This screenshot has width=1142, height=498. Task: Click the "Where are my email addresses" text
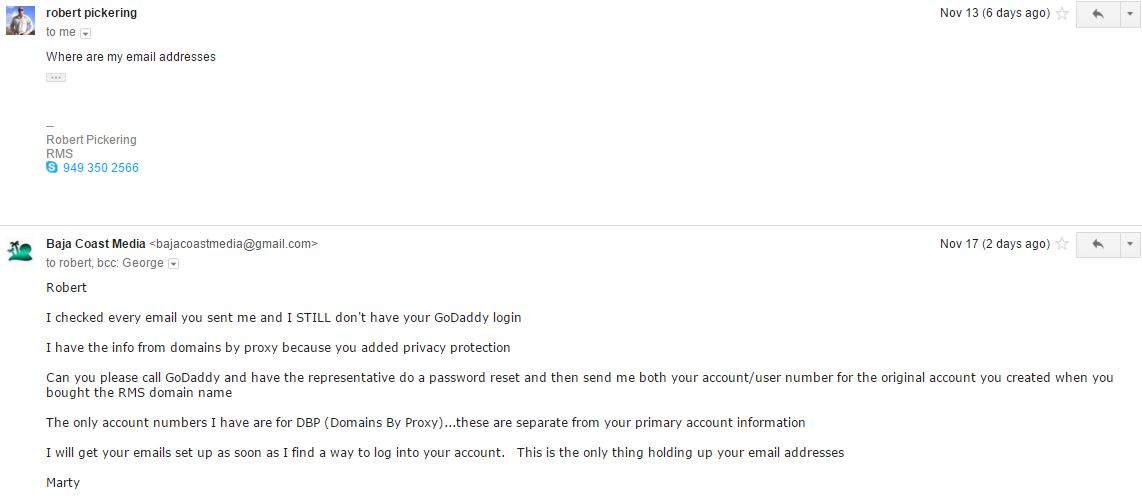[x=131, y=57]
